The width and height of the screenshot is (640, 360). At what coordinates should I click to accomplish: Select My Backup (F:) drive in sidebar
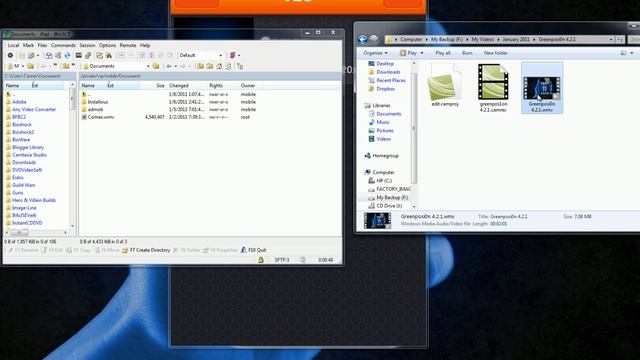[x=388, y=198]
